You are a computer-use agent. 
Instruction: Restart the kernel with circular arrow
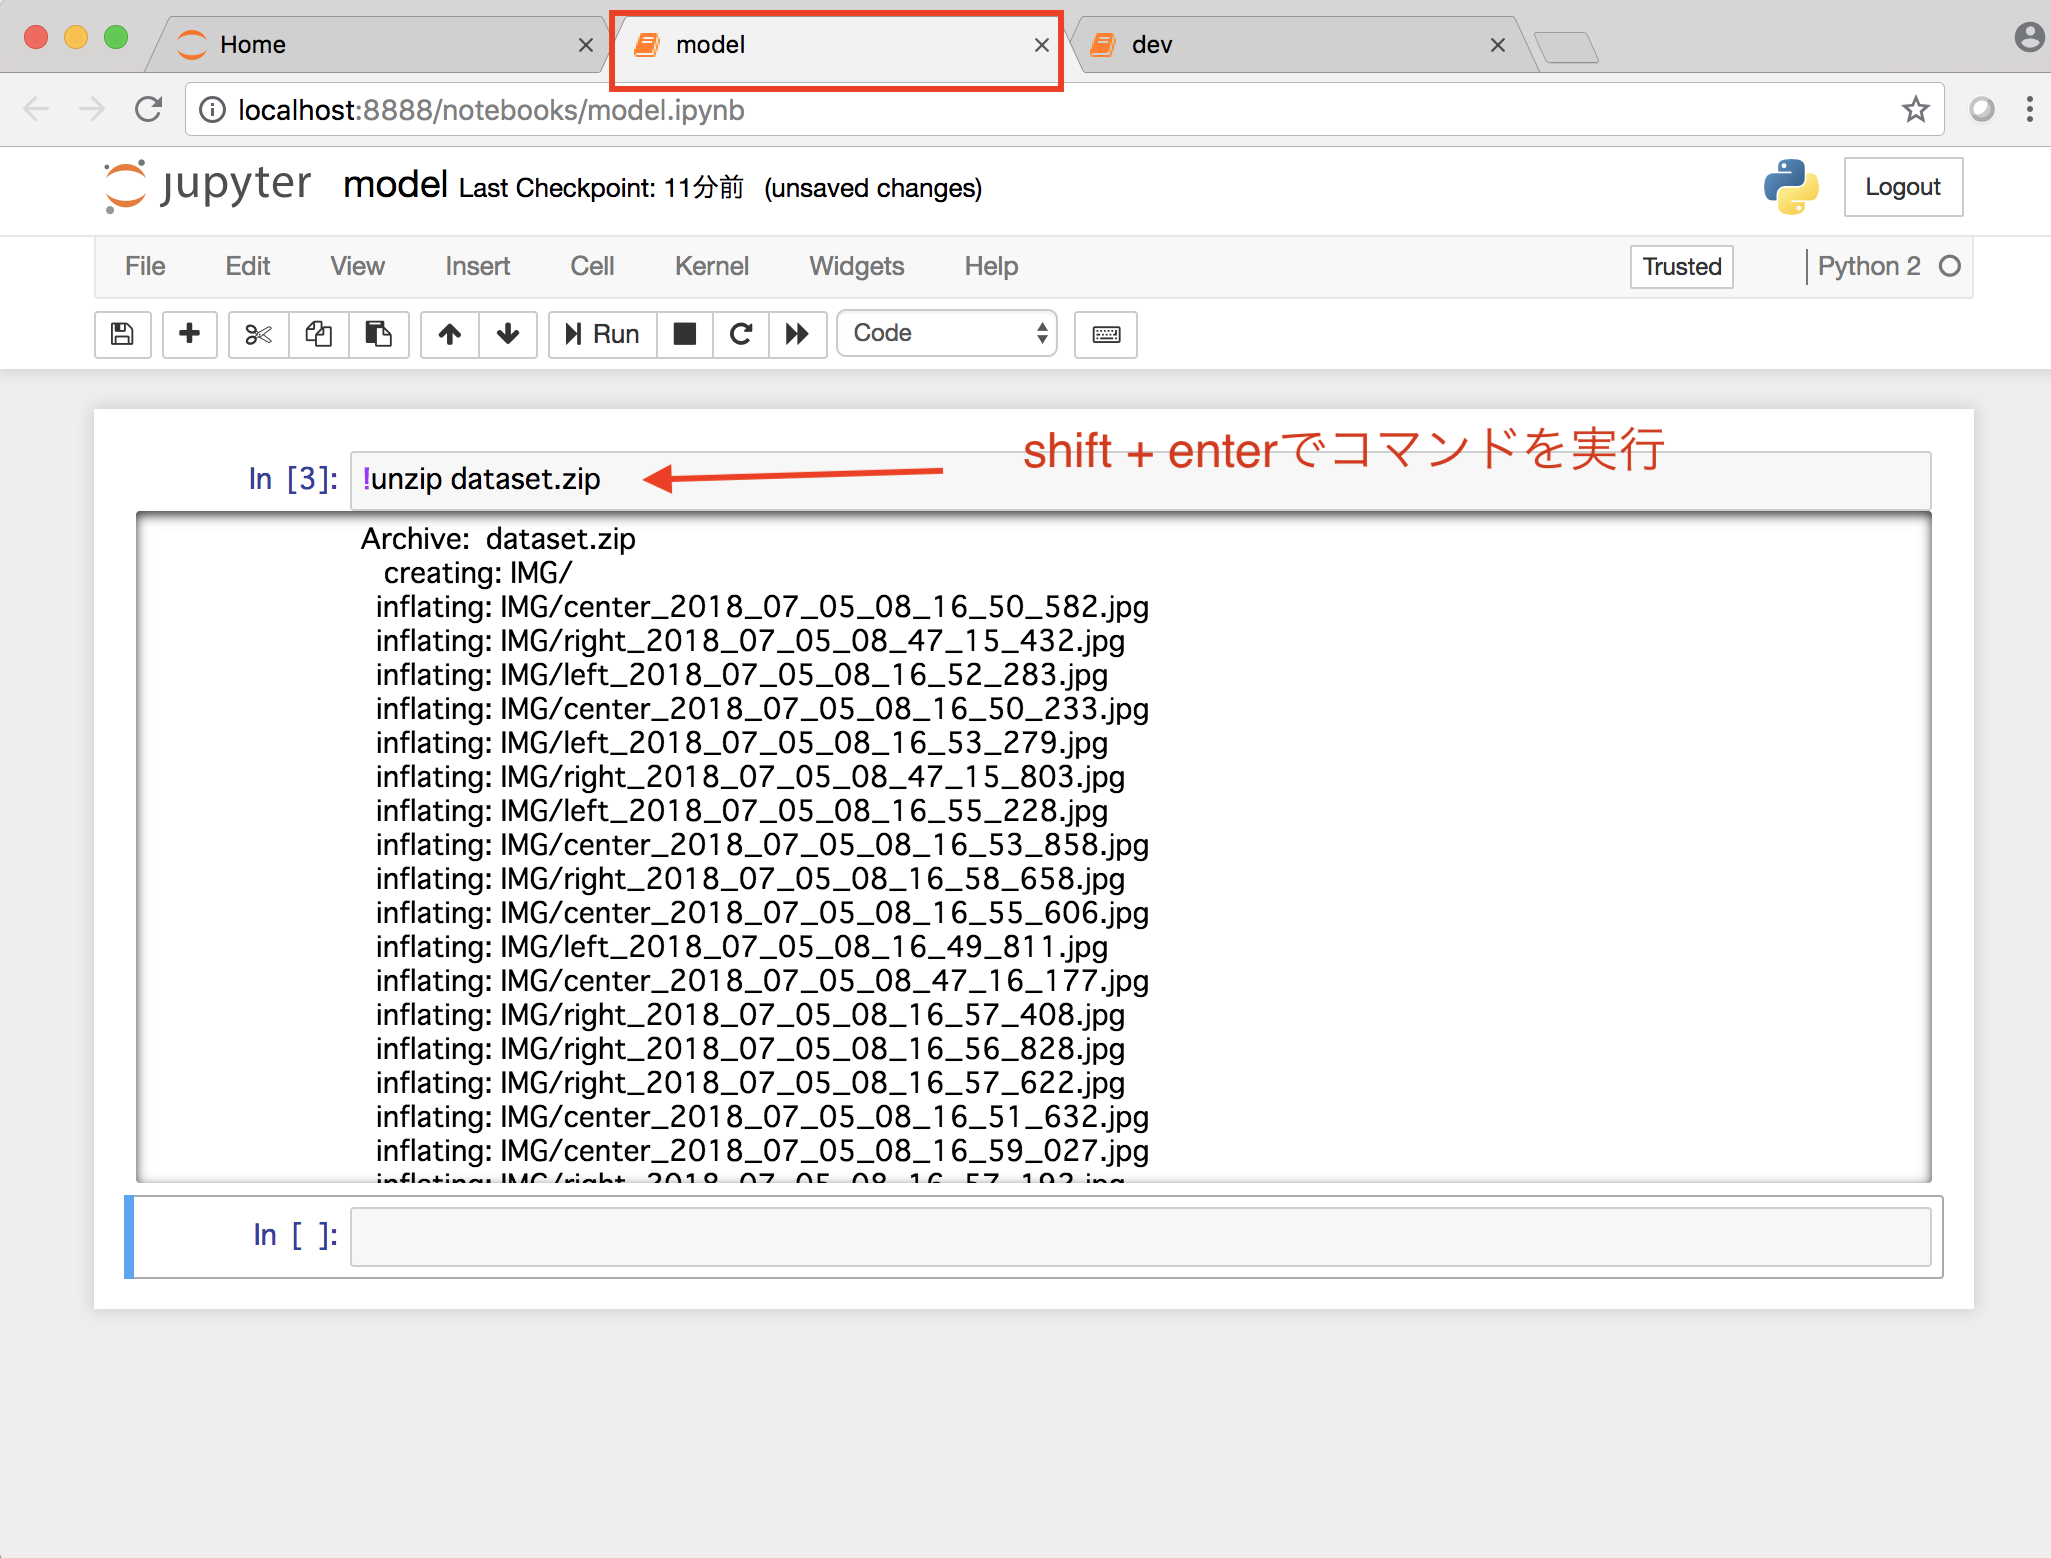741,334
